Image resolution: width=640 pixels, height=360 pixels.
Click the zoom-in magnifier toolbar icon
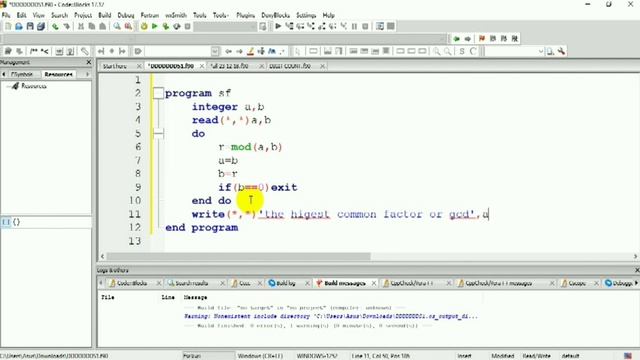point(437,51)
